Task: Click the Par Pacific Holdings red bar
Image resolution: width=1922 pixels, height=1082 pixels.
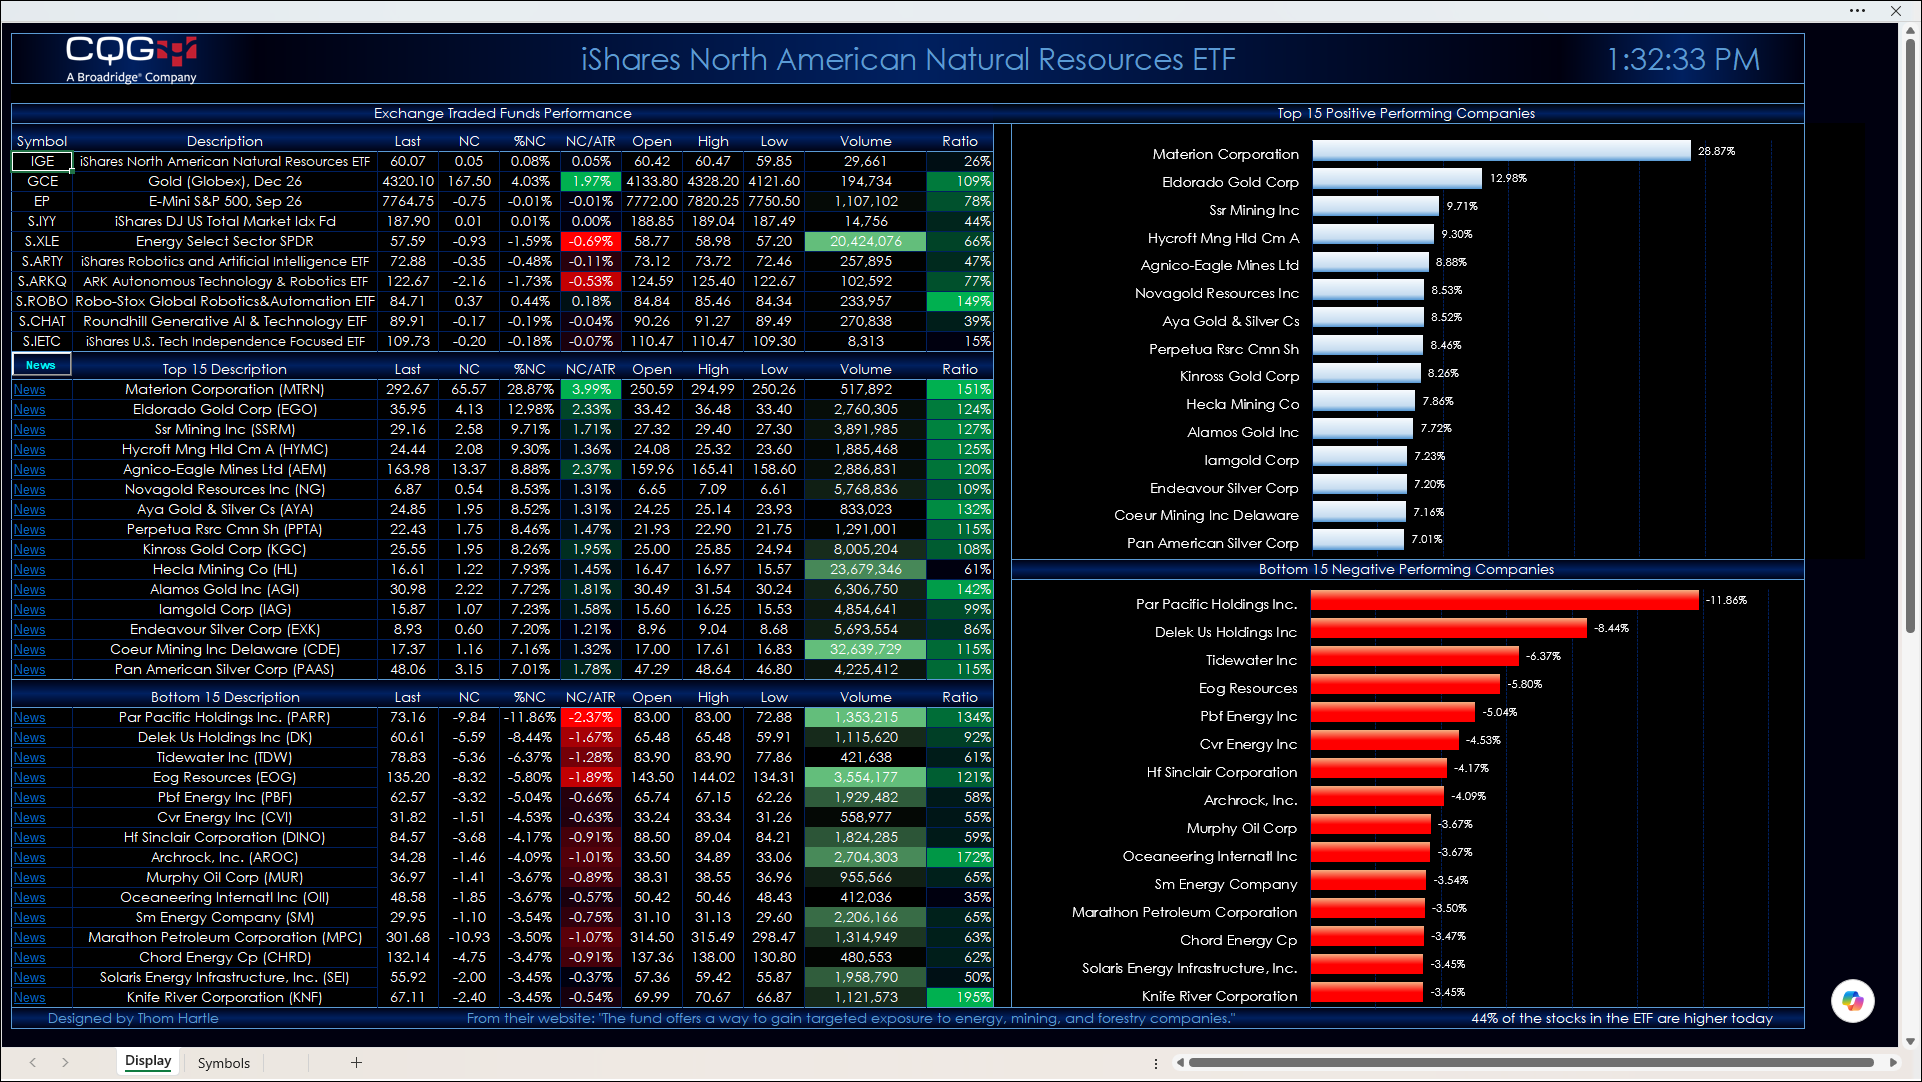Action: (1505, 600)
